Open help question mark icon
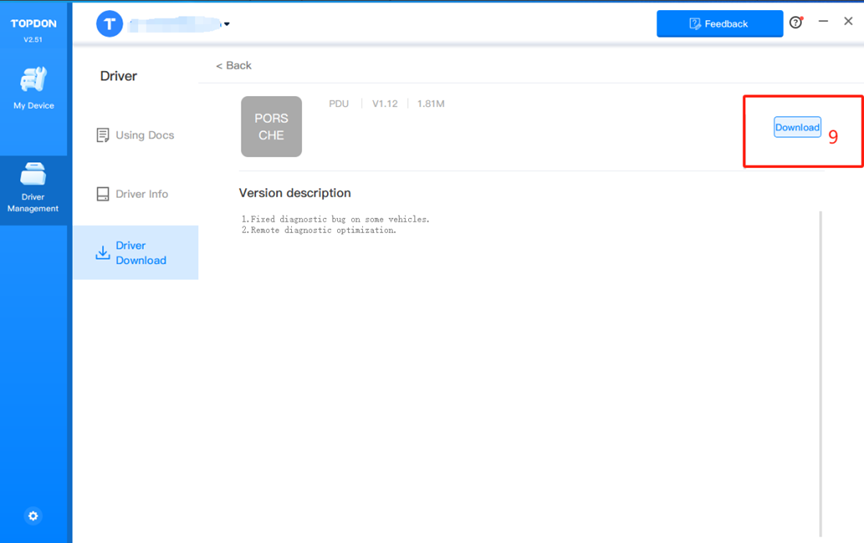This screenshot has width=864, height=543. (x=796, y=23)
